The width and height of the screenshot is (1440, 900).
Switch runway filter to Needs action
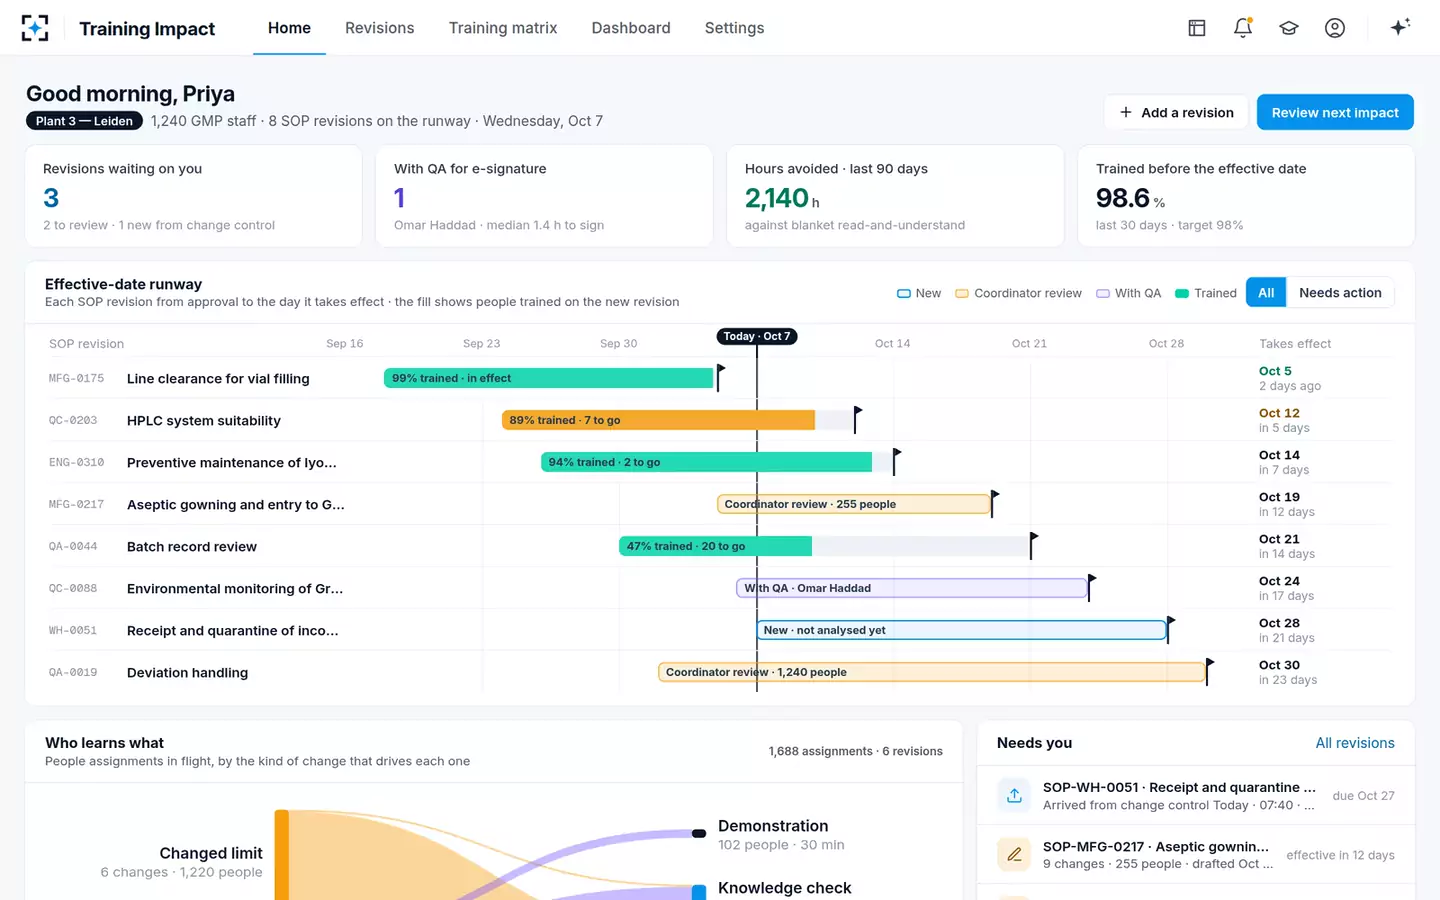[1340, 293]
